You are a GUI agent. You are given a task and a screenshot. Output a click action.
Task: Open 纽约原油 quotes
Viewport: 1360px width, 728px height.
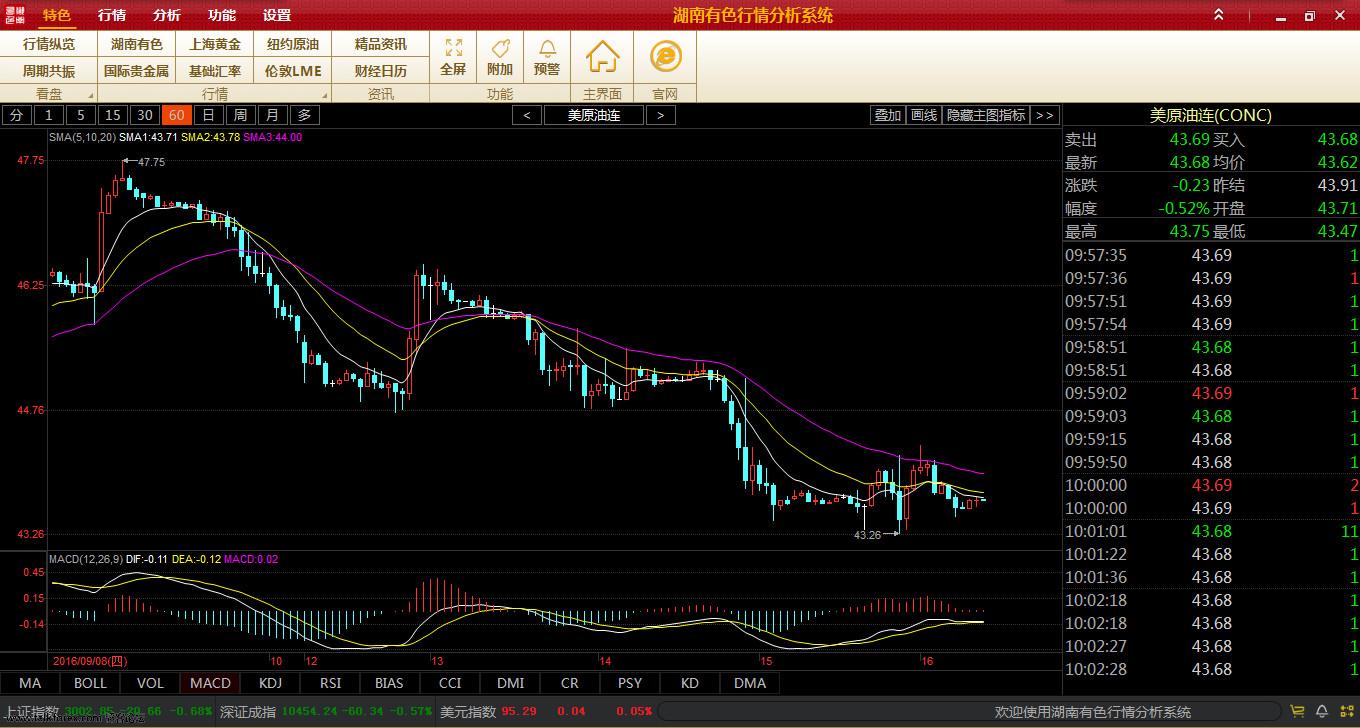[x=293, y=44]
